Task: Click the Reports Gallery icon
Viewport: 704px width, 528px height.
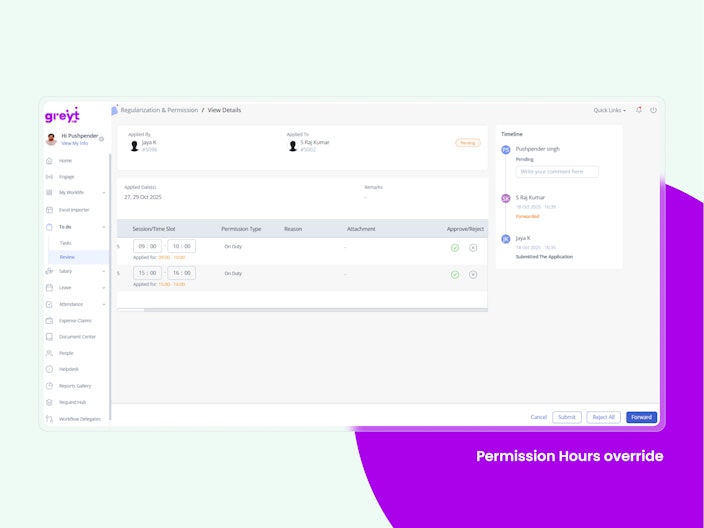Action: click(49, 386)
